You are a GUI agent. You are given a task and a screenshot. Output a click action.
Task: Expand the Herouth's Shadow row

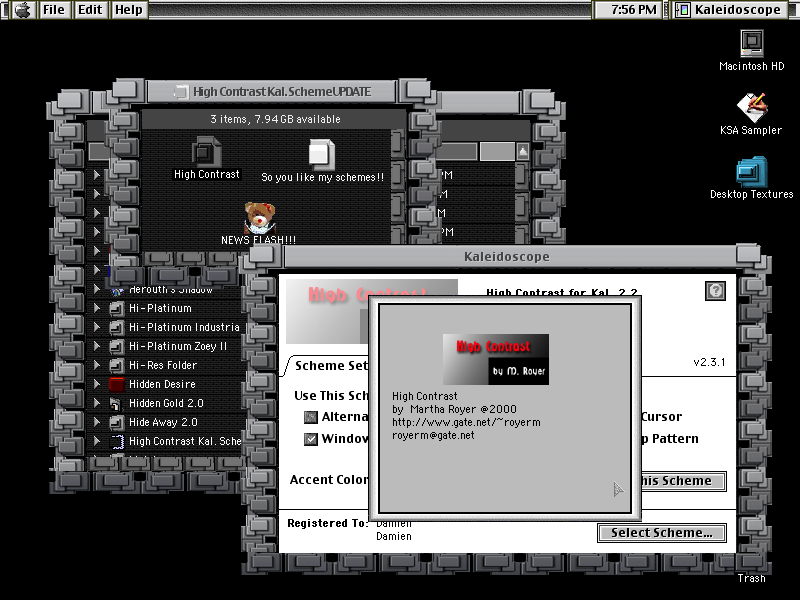point(97,289)
